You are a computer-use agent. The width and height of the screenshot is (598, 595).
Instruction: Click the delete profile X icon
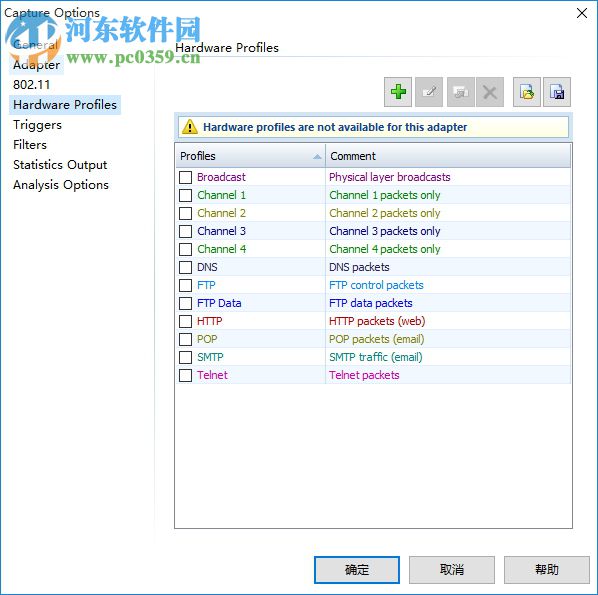[x=490, y=92]
